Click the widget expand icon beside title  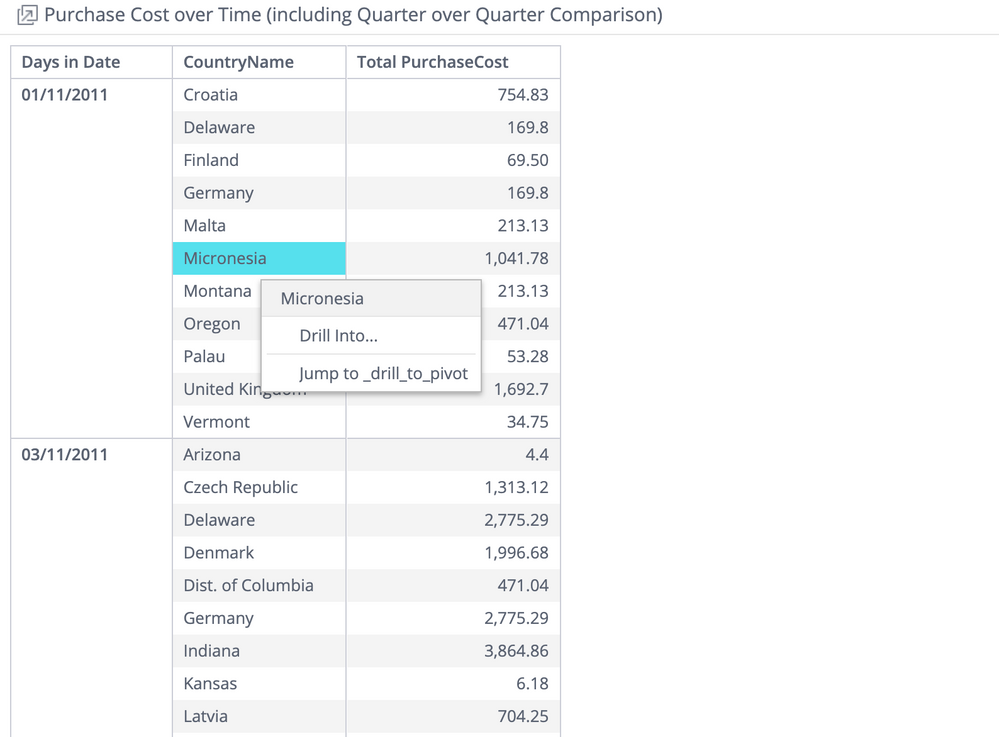[27, 16]
